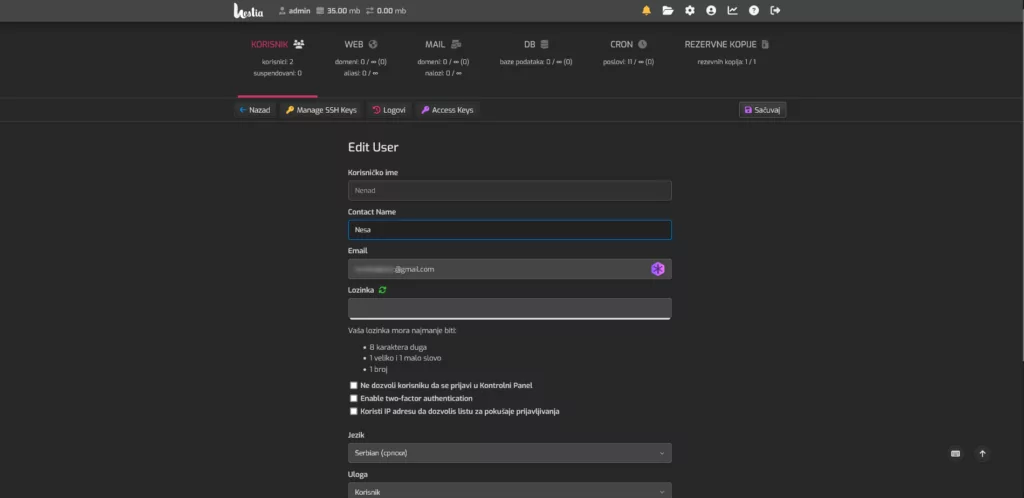1024x498 pixels.
Task: Open the Logovi button
Action: (x=389, y=110)
